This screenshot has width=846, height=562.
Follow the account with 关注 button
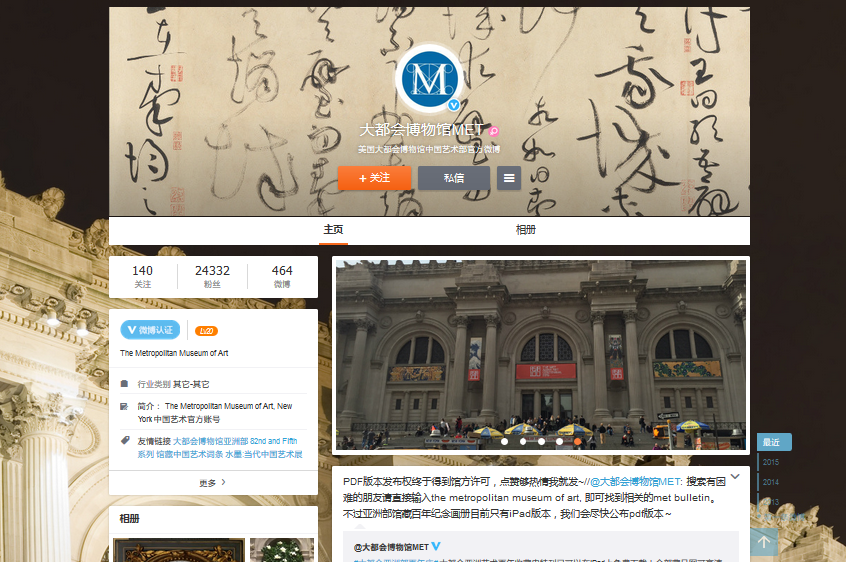coord(374,178)
